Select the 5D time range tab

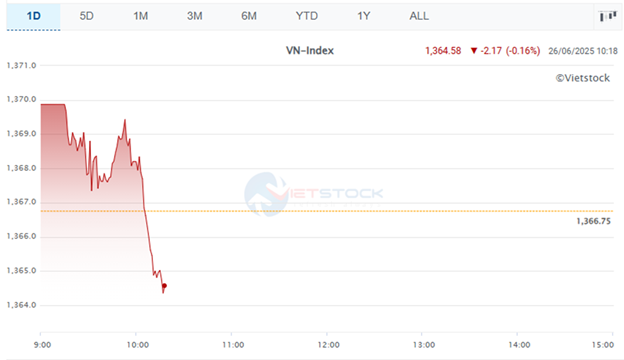click(x=86, y=16)
